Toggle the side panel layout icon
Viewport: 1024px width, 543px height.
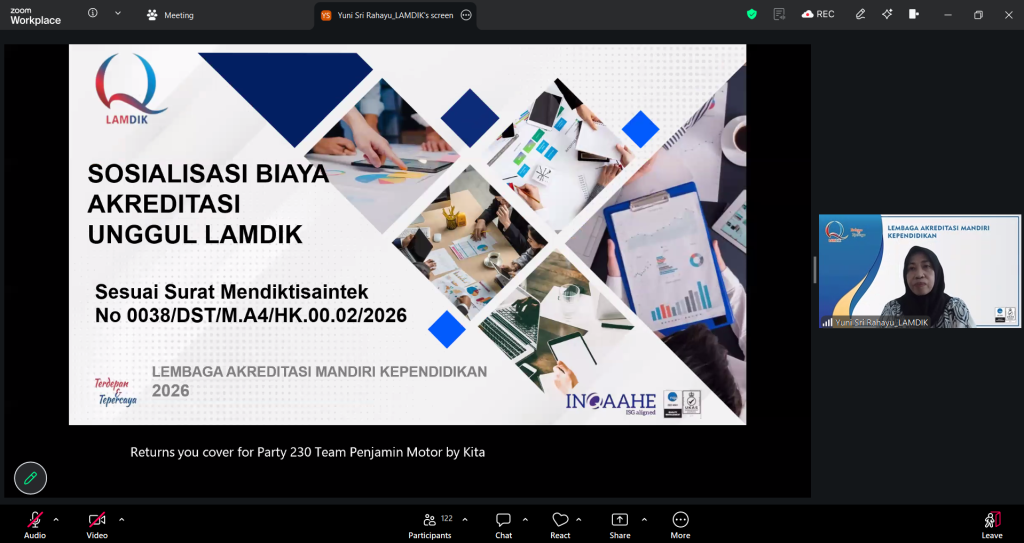914,14
